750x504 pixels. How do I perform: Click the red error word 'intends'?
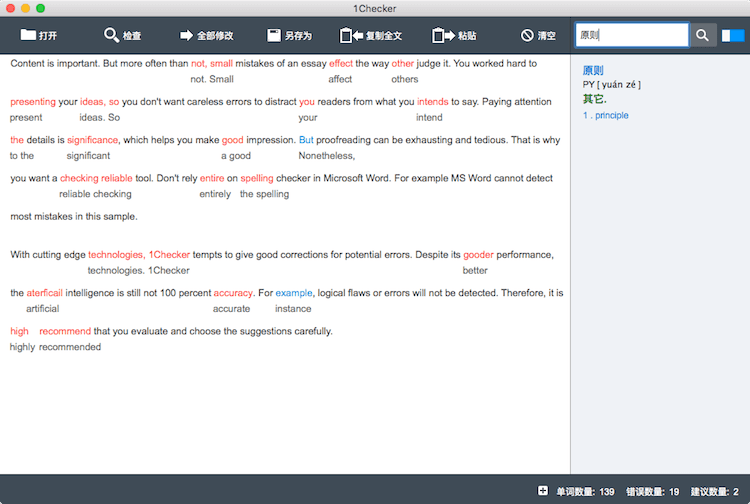pyautogui.click(x=432, y=101)
